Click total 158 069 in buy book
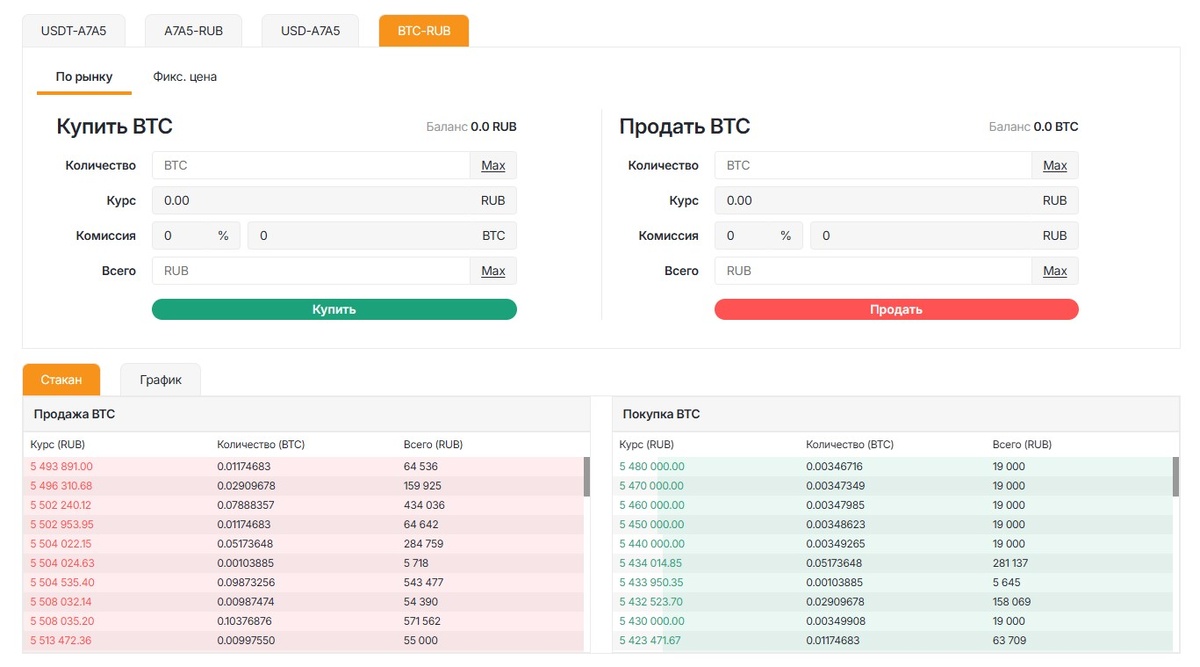Viewport: 1200px width, 667px height. (1011, 602)
